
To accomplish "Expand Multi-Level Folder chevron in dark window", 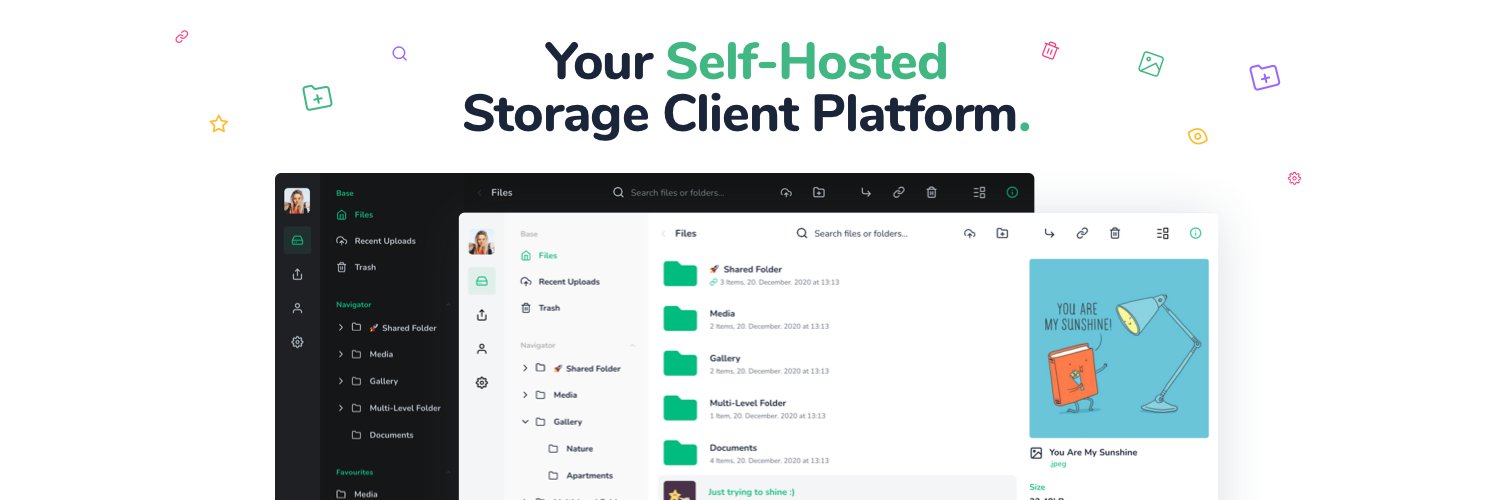I will [341, 408].
